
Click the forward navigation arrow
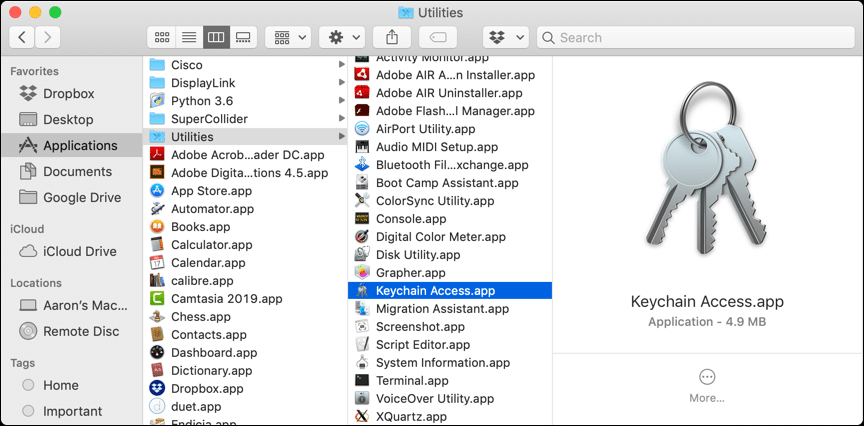pos(47,37)
